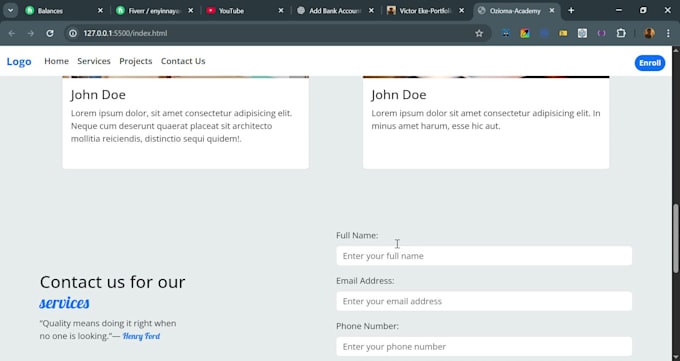Open a new browser tab

(571, 10)
